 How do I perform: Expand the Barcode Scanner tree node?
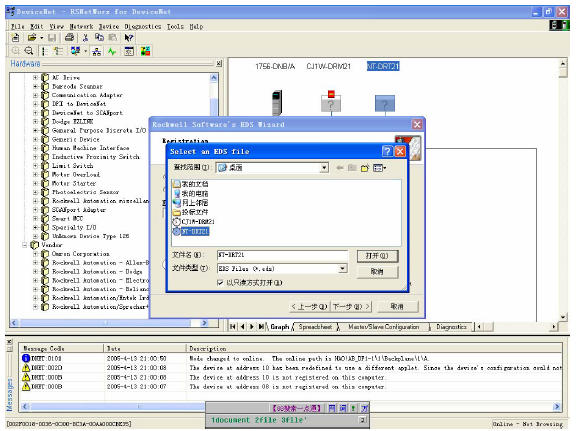35,87
